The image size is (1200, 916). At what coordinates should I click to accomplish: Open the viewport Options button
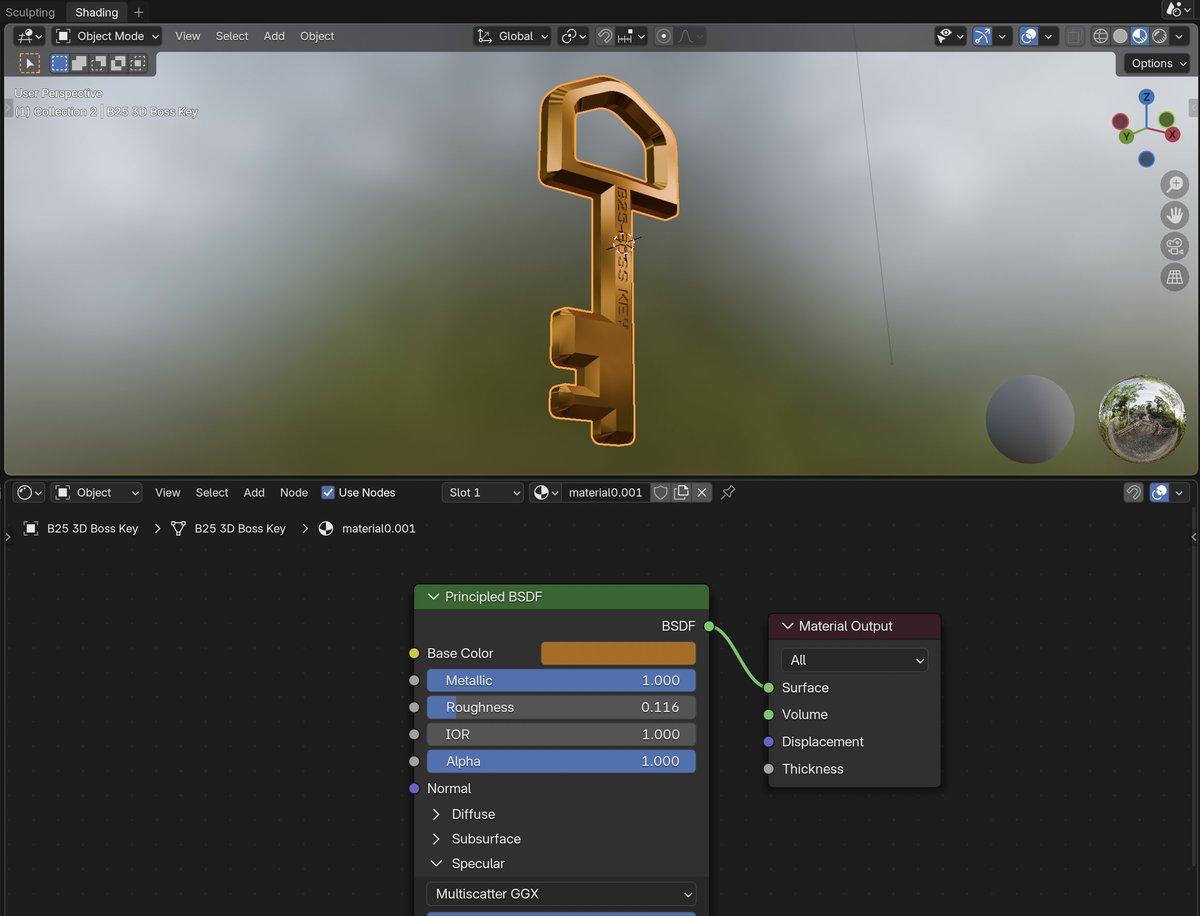1155,63
